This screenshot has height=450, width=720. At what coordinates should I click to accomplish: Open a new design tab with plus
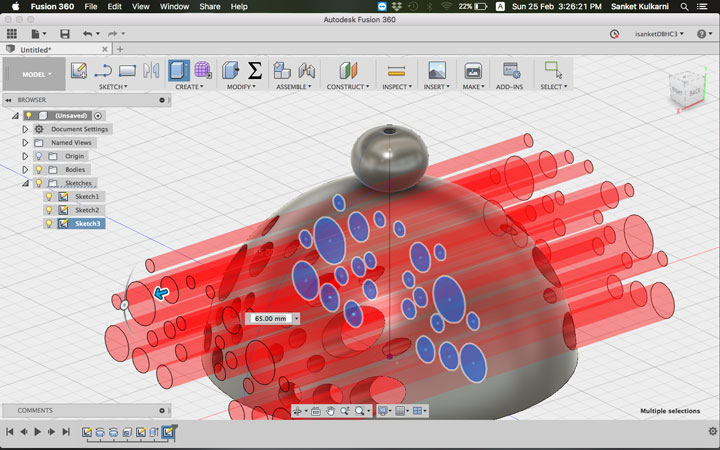tap(120, 49)
